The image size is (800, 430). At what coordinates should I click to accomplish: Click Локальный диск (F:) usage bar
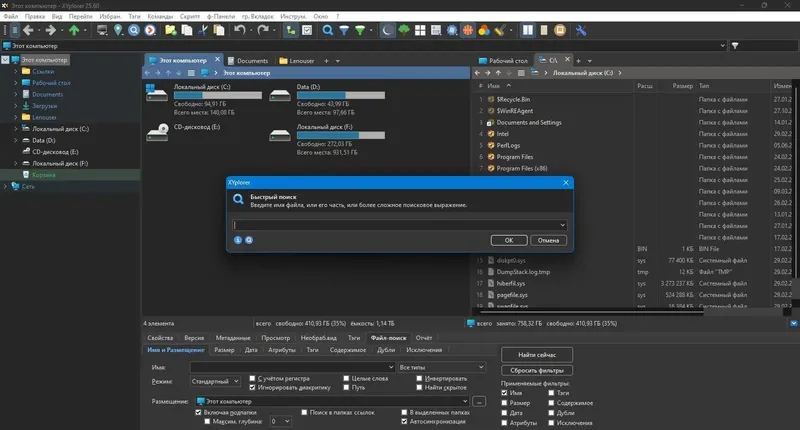pos(341,135)
